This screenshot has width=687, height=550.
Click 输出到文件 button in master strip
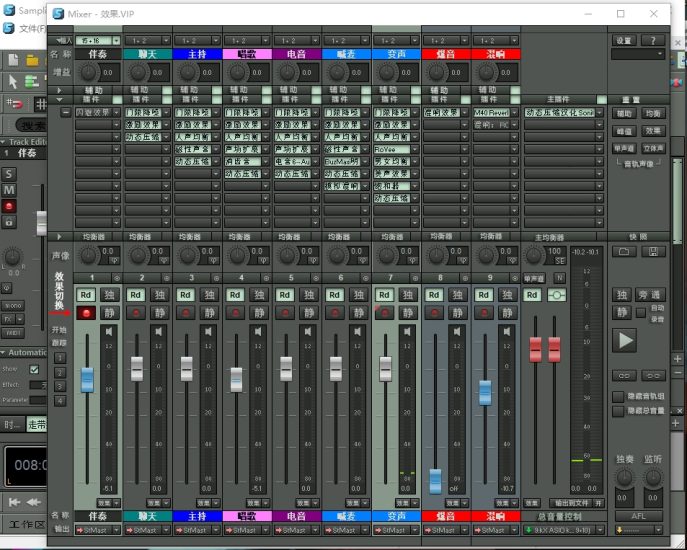tap(571, 503)
